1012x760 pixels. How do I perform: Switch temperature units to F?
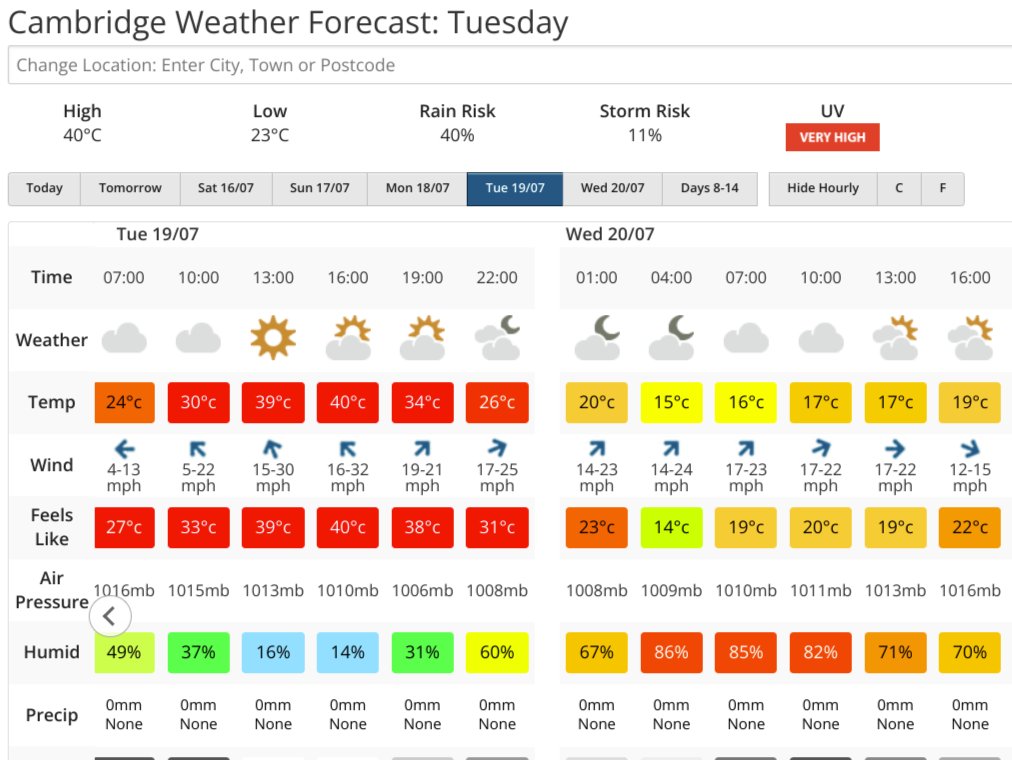(x=943, y=188)
